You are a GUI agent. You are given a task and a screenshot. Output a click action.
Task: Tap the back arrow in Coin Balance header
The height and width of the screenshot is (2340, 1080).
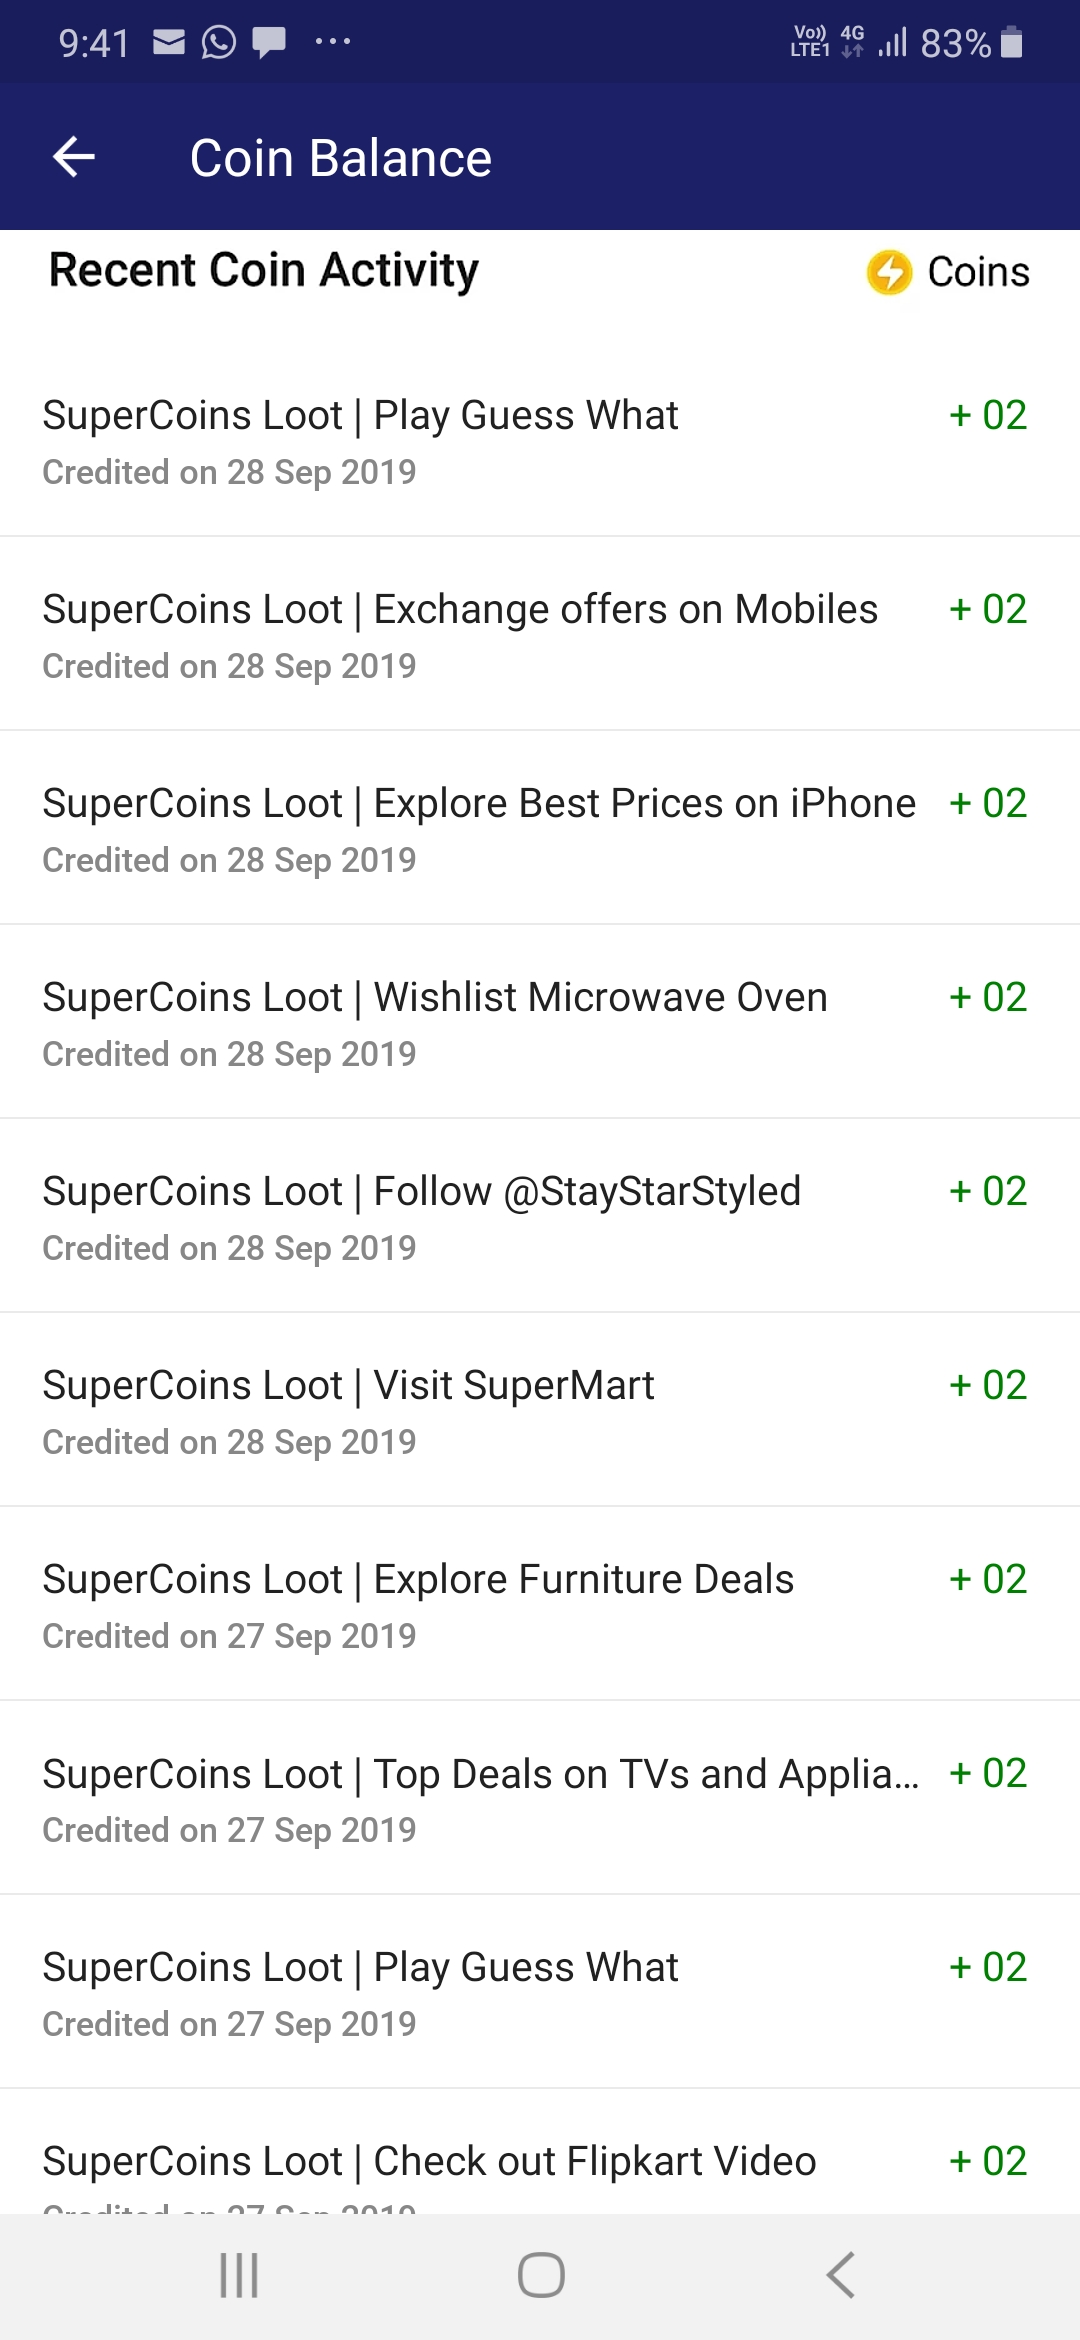pos(74,157)
